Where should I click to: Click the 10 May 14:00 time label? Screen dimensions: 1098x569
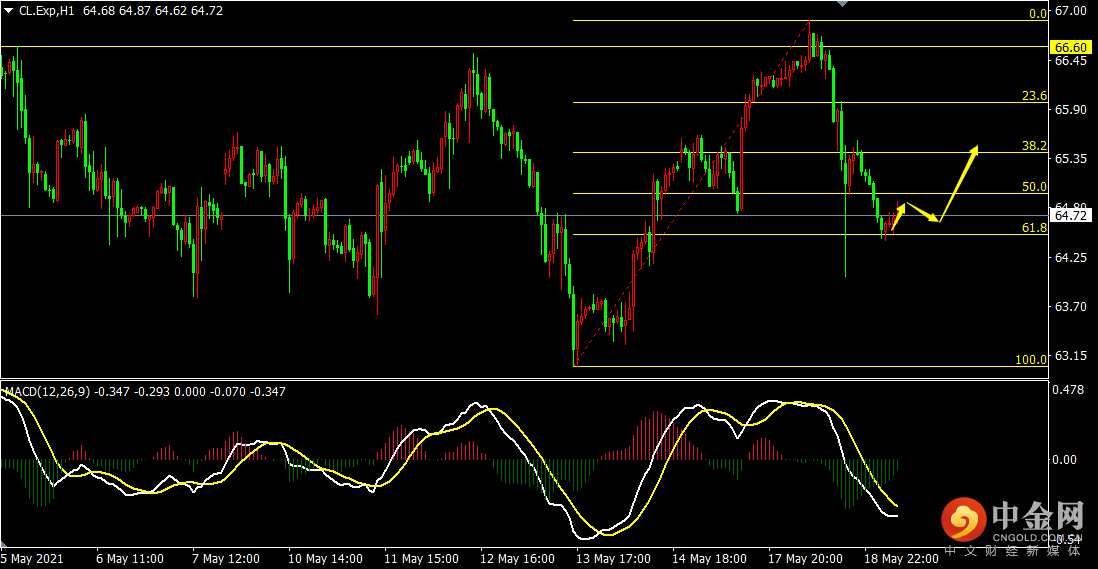point(325,559)
